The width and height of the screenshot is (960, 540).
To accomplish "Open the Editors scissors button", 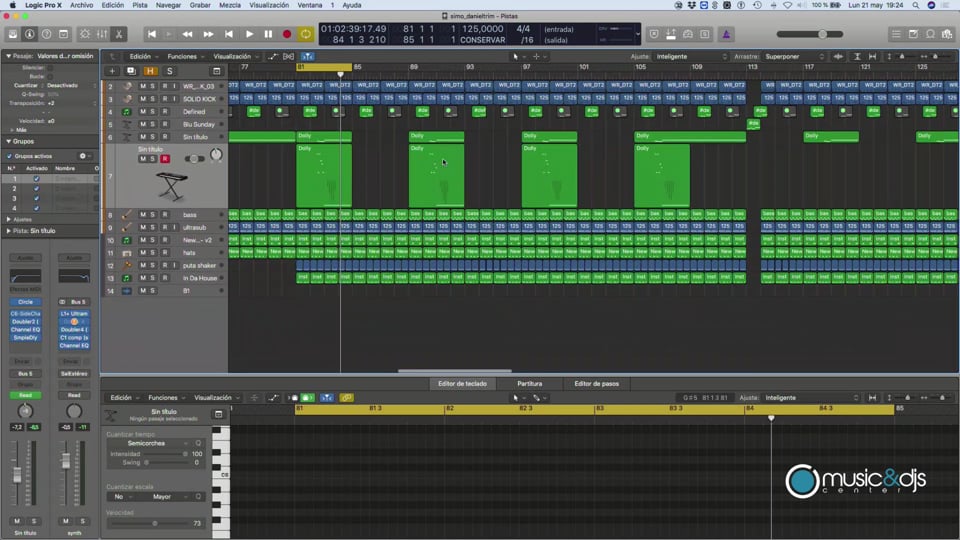I will (119, 34).
